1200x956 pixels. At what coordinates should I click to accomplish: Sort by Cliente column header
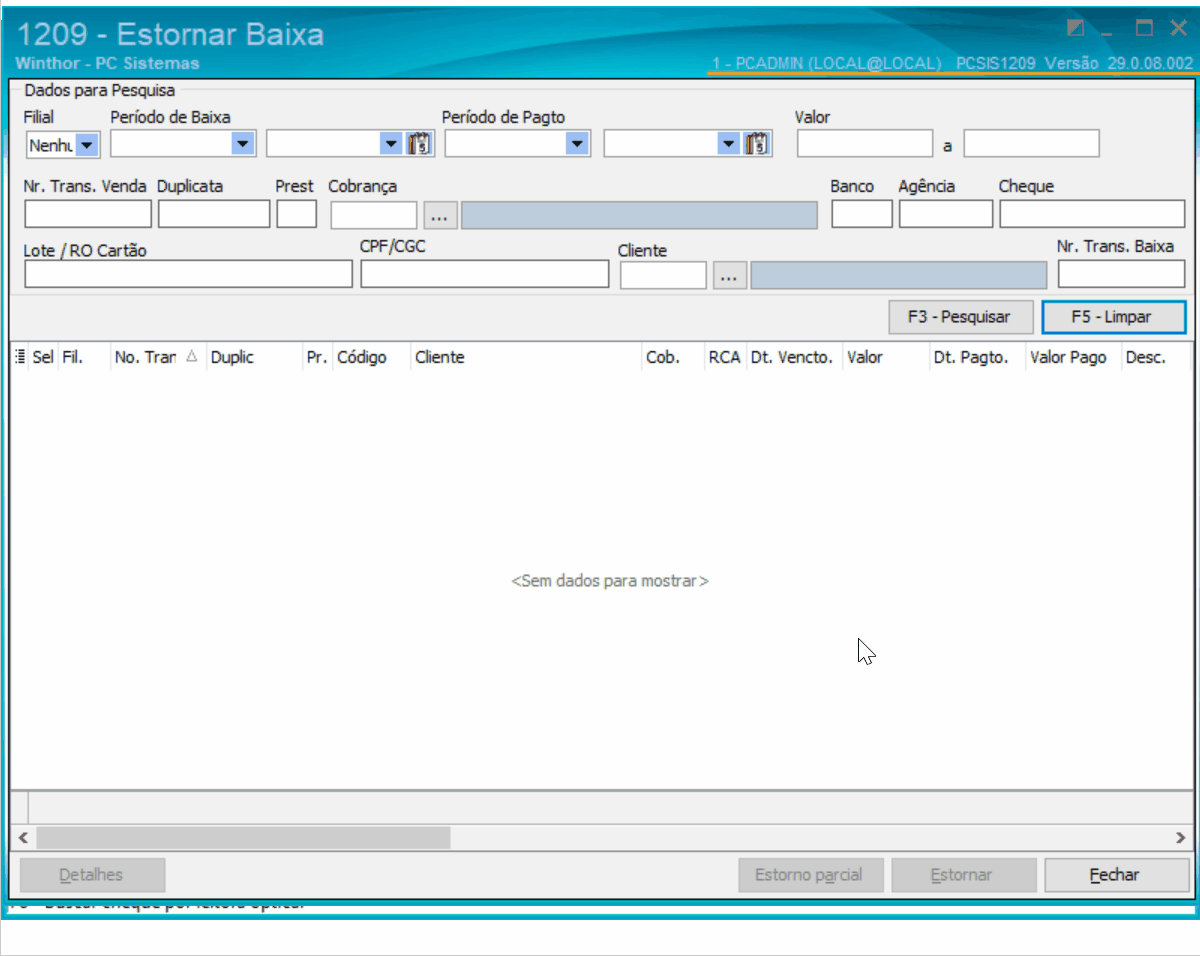(526, 357)
